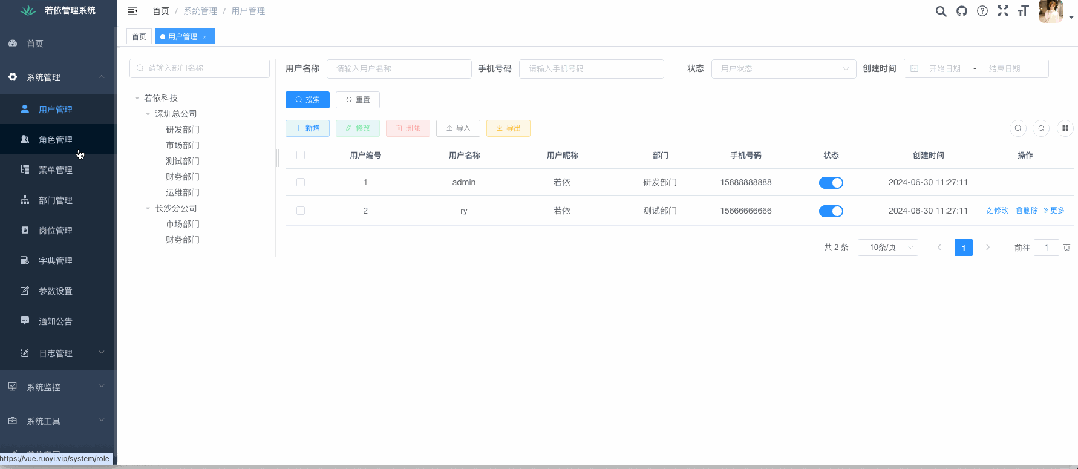Click the 用户名称 input field

398,69
